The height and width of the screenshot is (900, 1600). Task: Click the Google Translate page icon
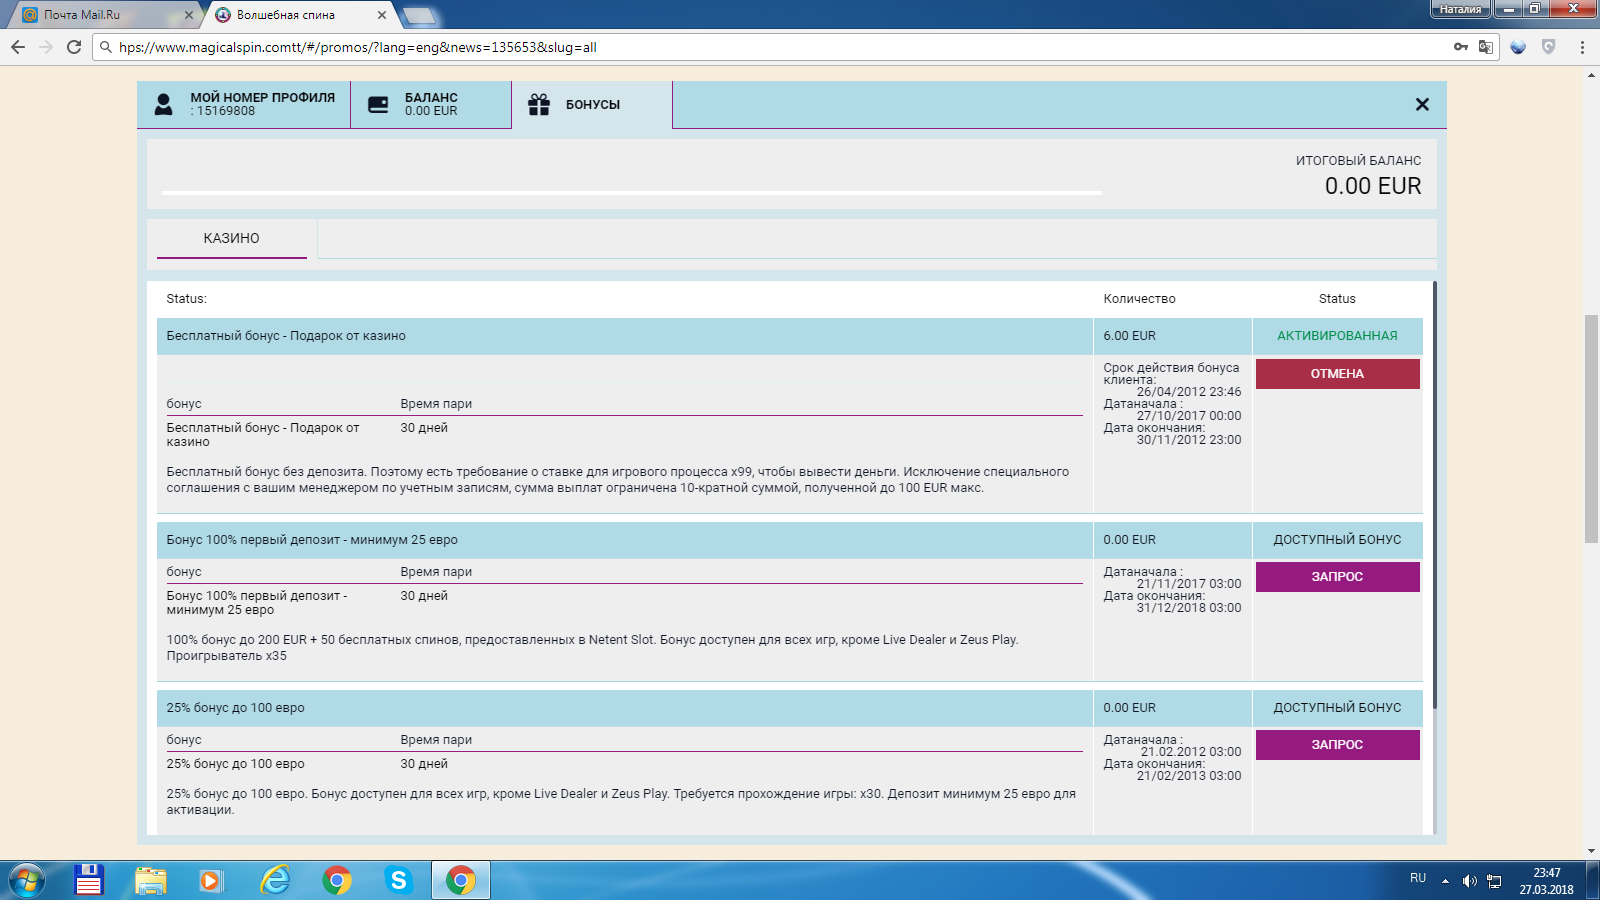click(x=1485, y=47)
